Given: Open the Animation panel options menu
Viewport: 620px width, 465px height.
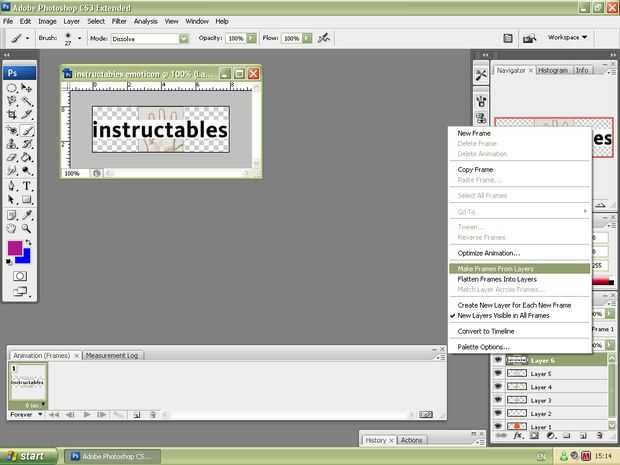Looking at the screenshot, I should [x=441, y=357].
